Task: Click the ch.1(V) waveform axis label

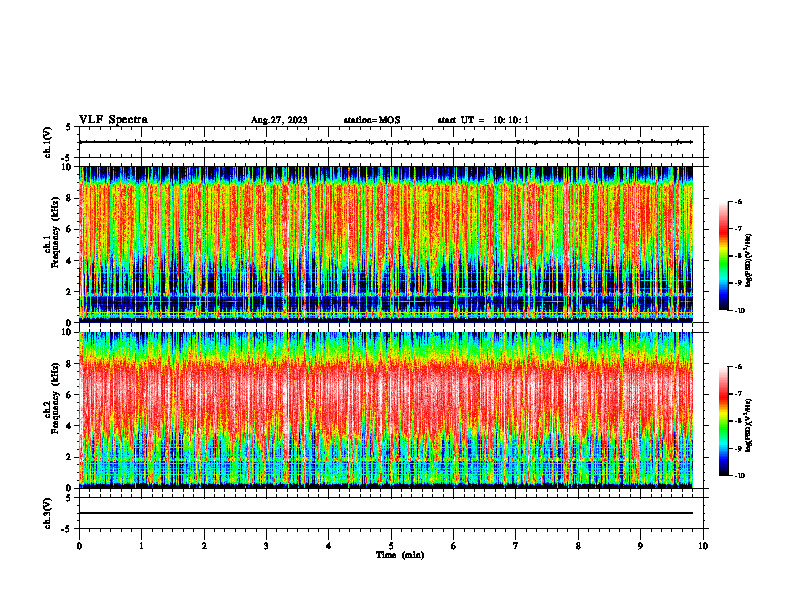Action: 47,142
